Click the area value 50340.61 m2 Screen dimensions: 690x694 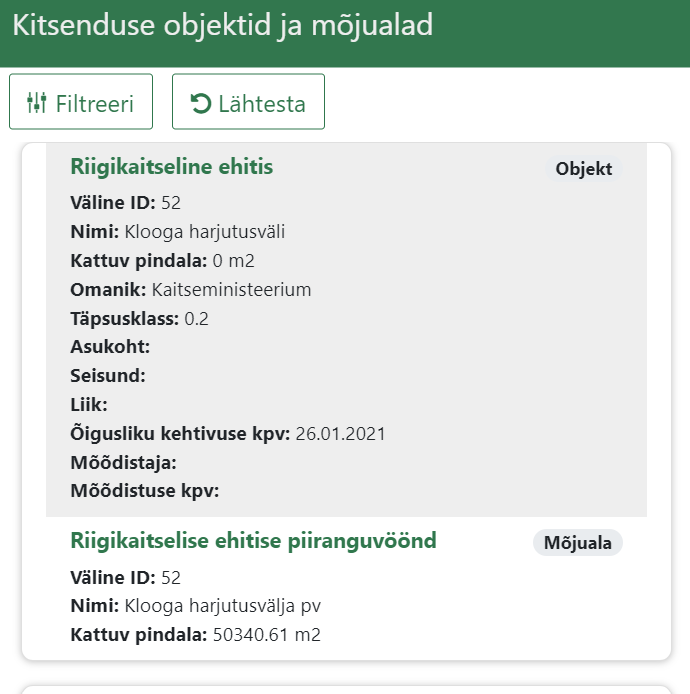[x=266, y=635]
